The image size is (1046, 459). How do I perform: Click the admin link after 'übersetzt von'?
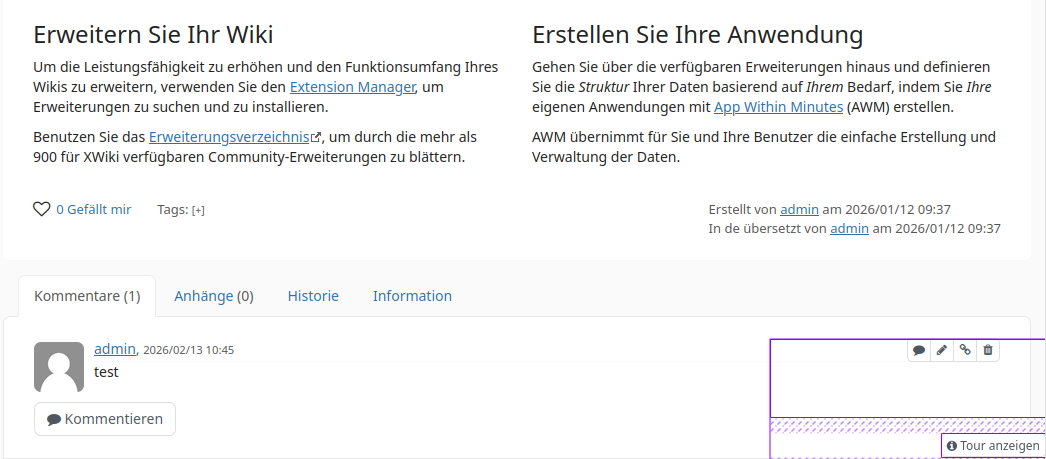point(849,228)
